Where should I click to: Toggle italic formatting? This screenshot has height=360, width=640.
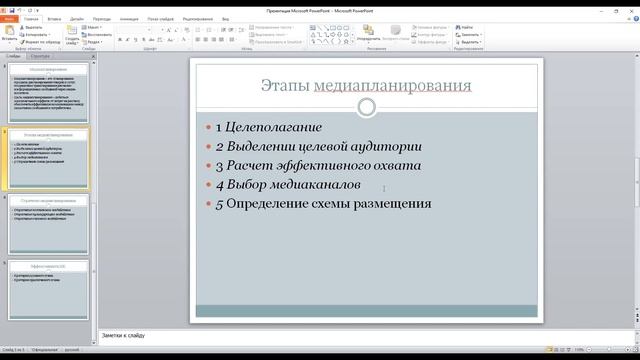pyautogui.click(x=127, y=40)
